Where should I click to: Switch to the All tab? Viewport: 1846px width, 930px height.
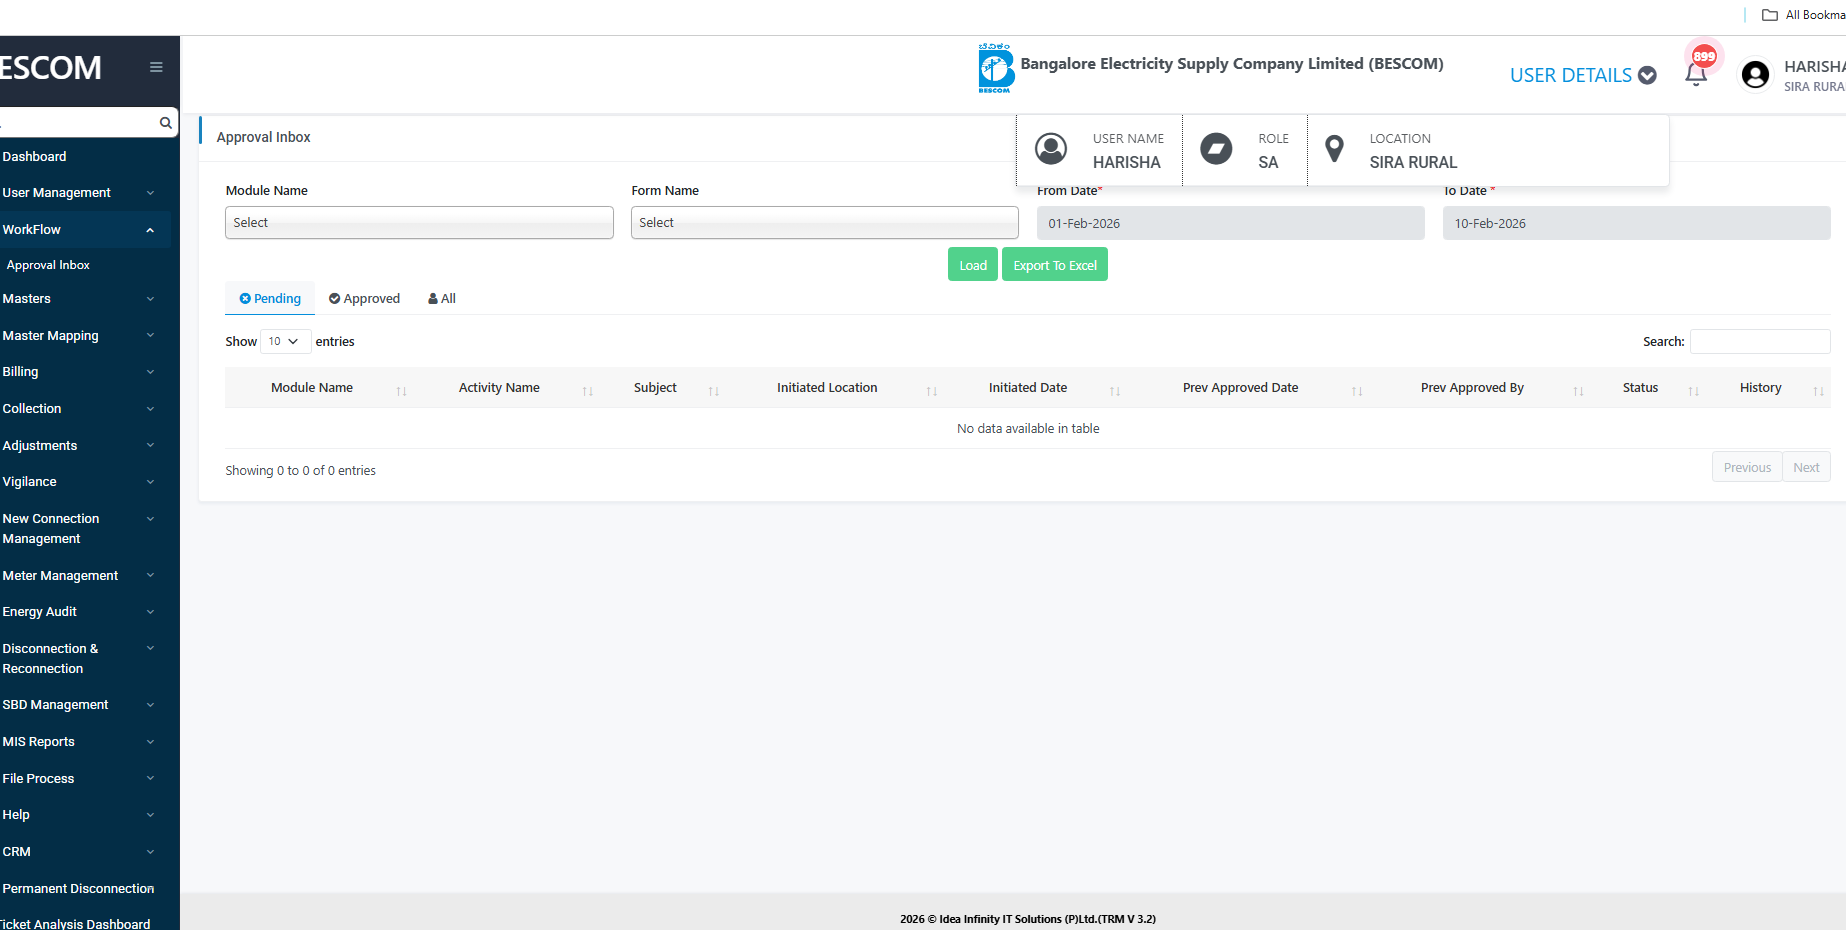coord(442,299)
